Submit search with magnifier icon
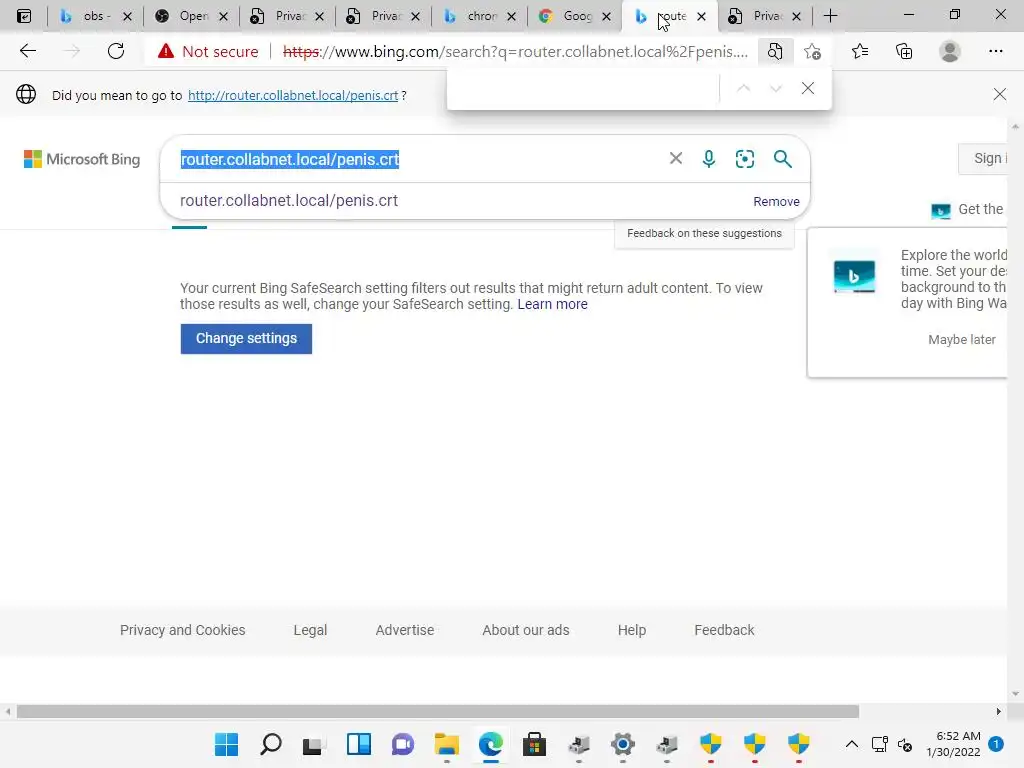The width and height of the screenshot is (1024, 768). tap(782, 159)
